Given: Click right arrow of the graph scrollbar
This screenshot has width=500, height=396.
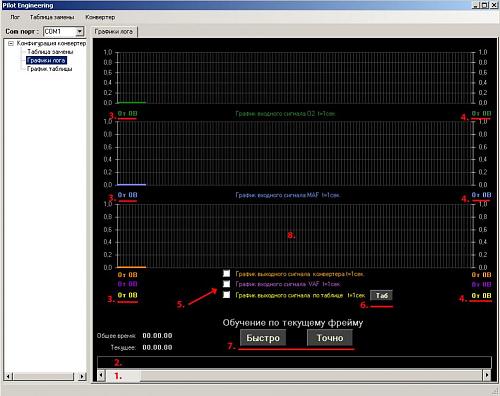Looking at the screenshot, I should (487, 376).
